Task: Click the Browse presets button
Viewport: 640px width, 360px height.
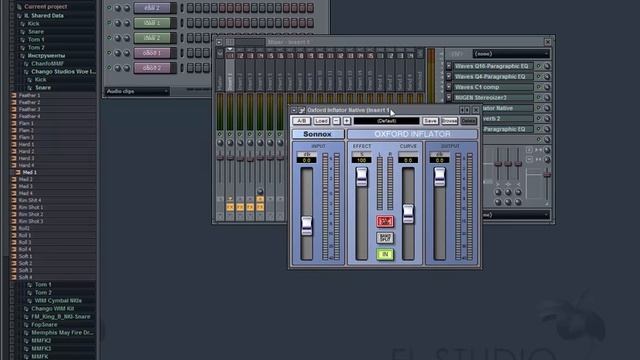Action: click(449, 121)
